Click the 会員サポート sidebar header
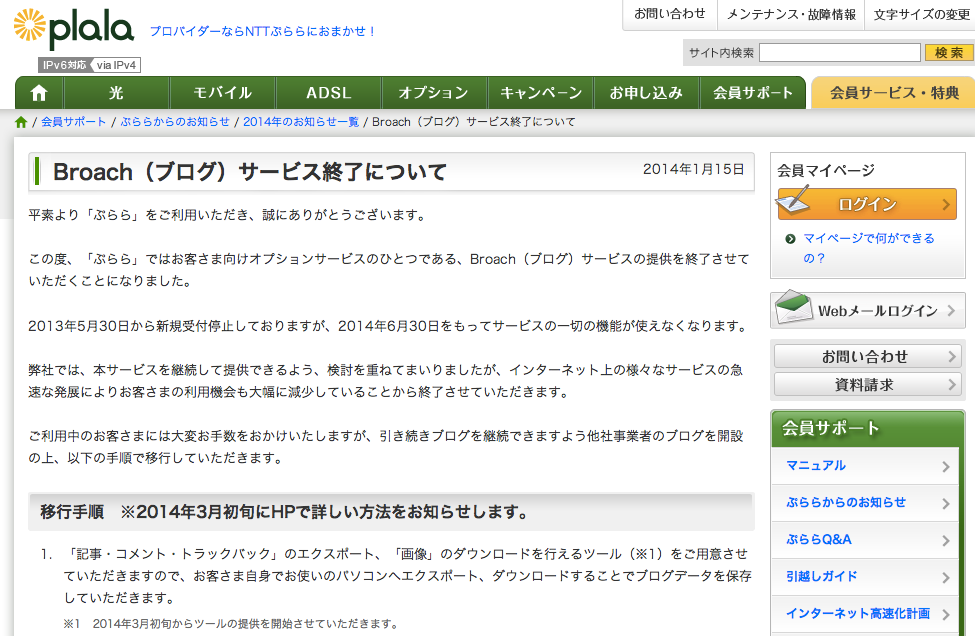Viewport: 975px width, 636px height. [x=867, y=428]
